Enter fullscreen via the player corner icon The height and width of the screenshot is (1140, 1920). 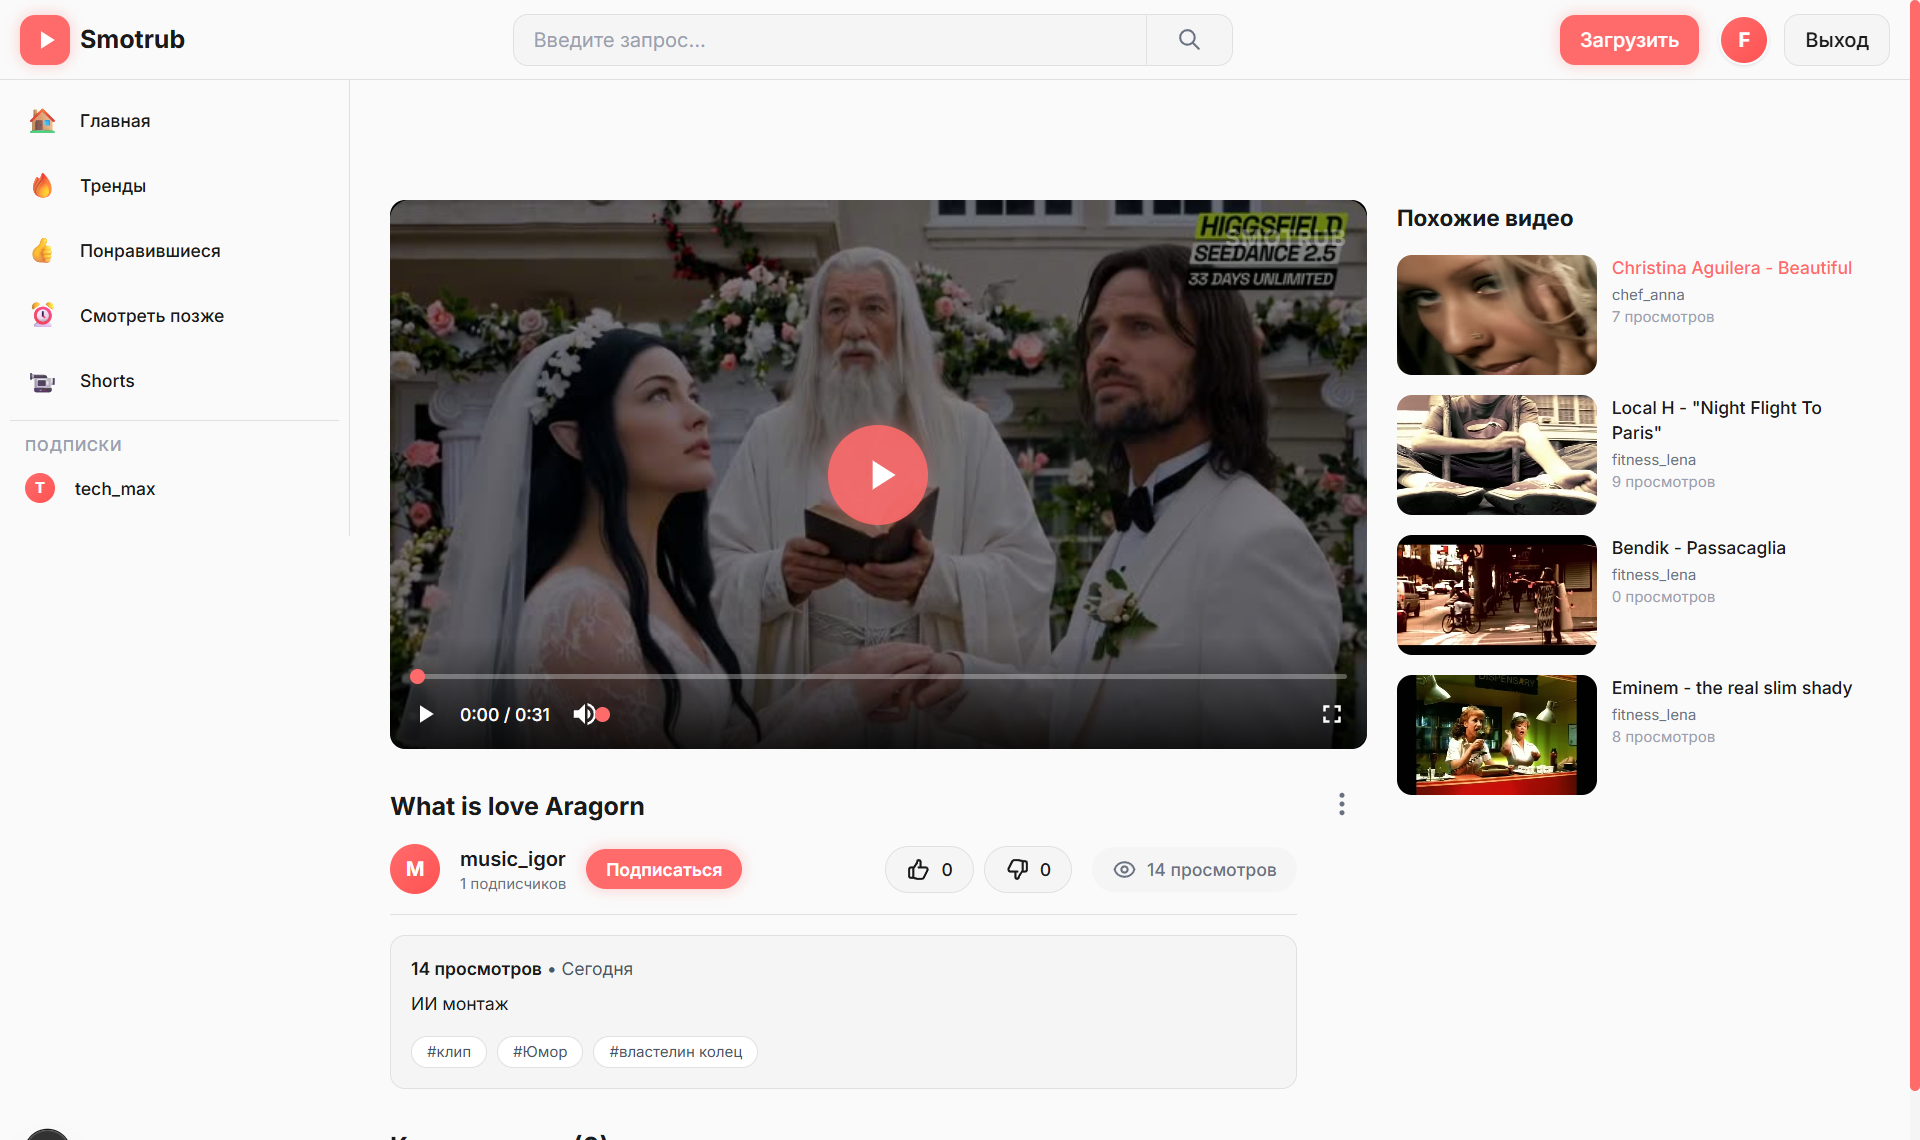(x=1332, y=714)
